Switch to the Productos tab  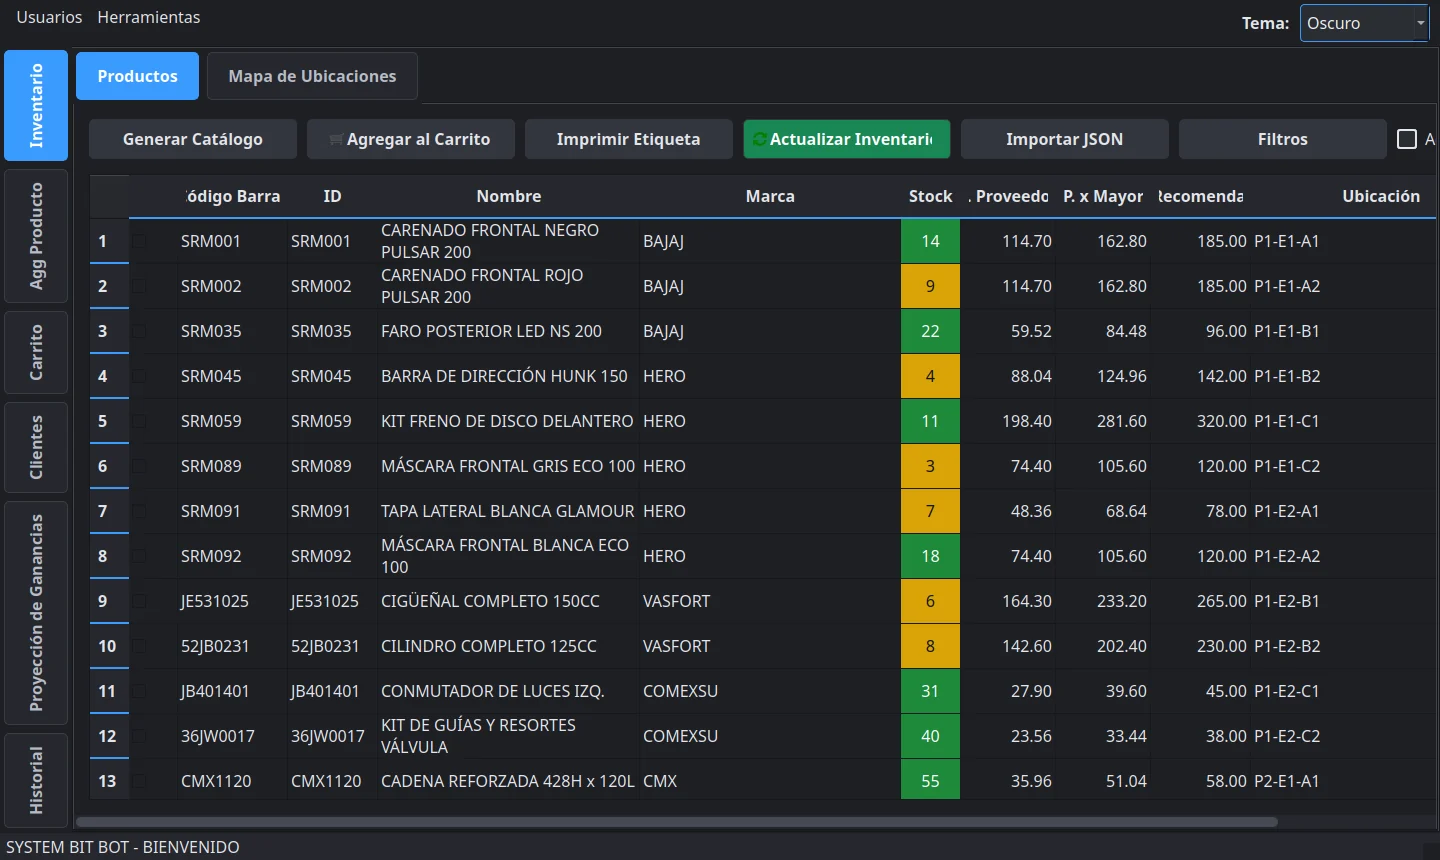coord(137,76)
